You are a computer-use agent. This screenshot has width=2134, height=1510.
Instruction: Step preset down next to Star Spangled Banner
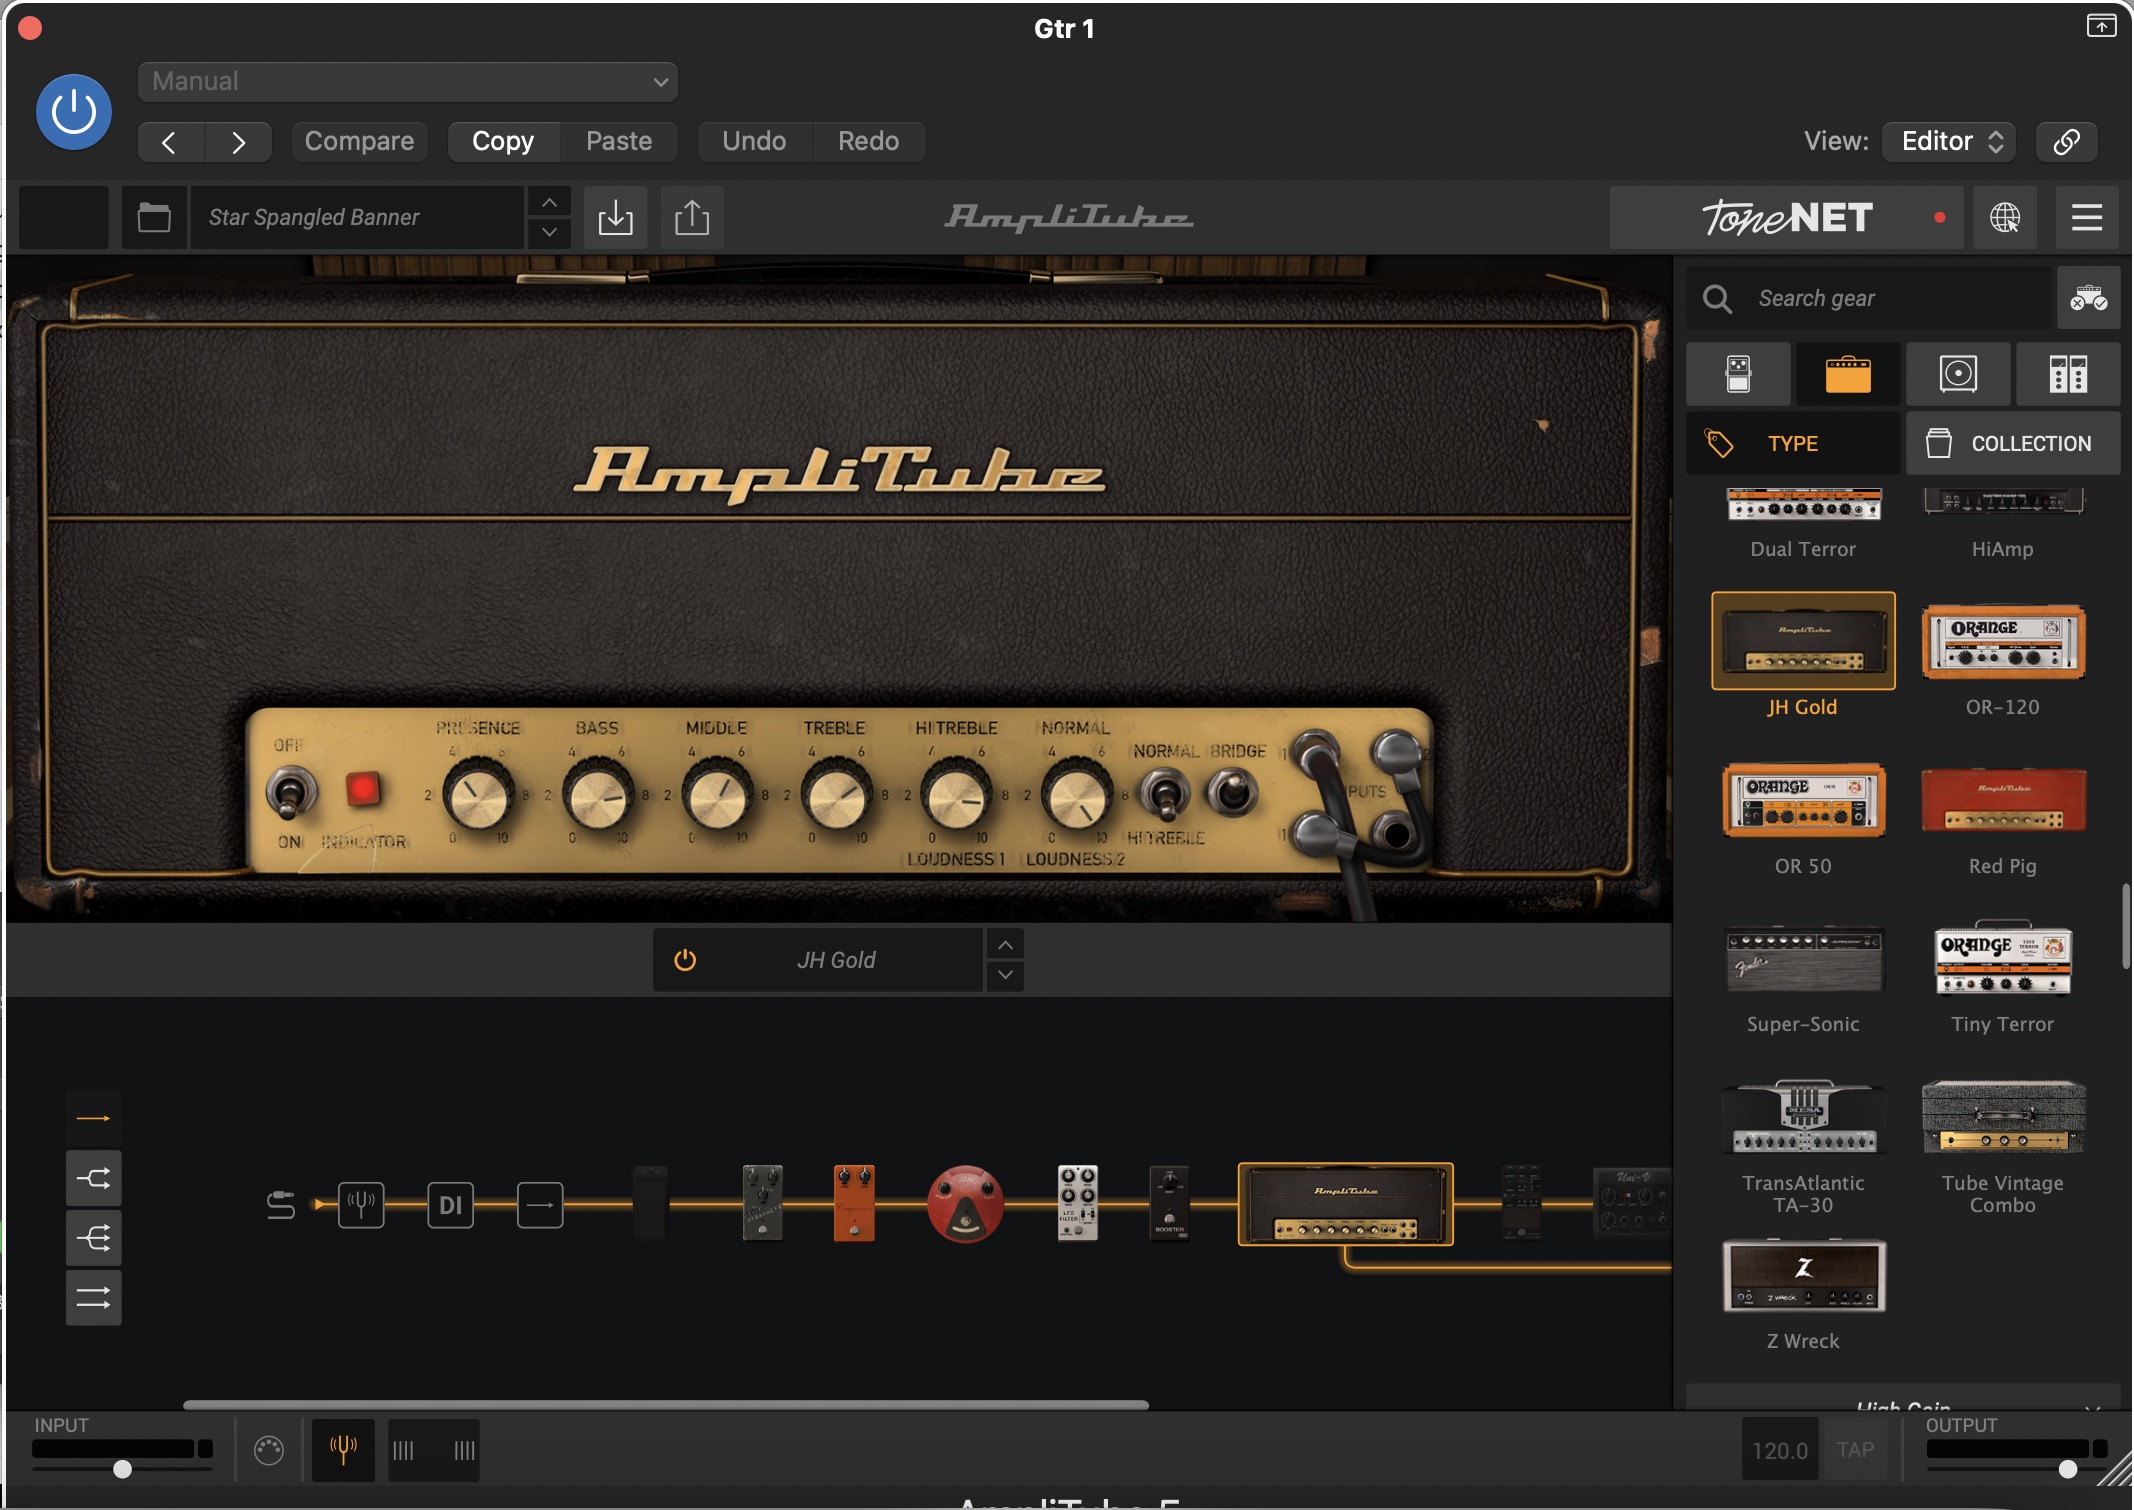pyautogui.click(x=549, y=232)
